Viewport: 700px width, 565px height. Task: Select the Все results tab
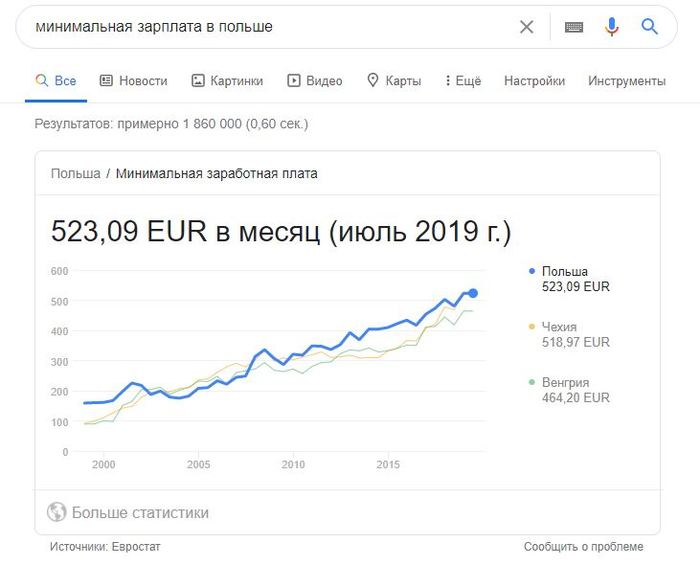coord(56,81)
